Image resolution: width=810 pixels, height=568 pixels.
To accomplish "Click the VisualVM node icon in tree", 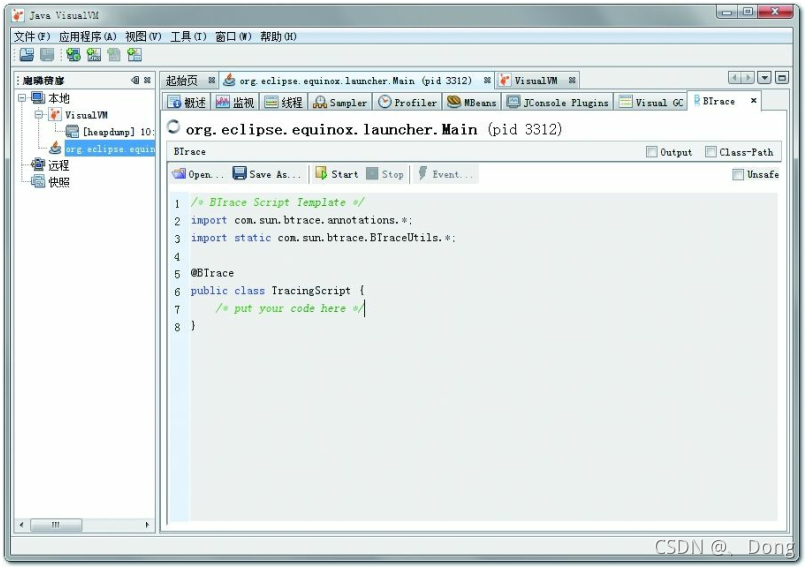I will (x=55, y=115).
